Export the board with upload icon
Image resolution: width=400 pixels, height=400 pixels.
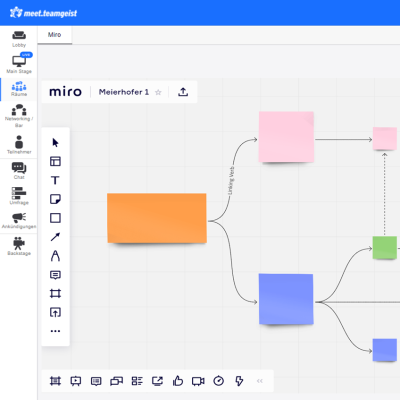point(183,92)
